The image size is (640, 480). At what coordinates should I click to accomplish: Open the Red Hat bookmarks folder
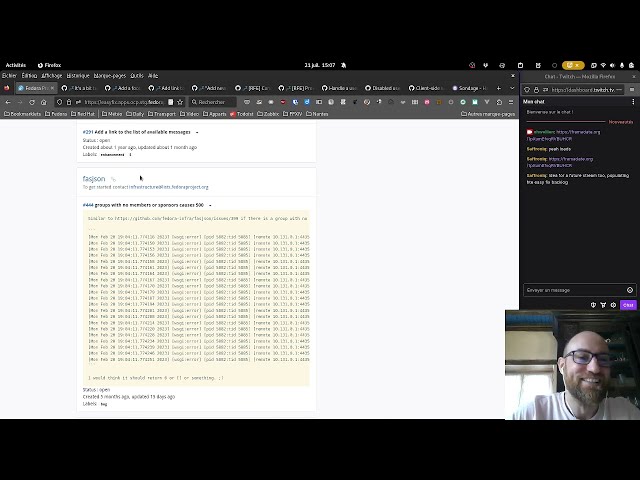click(83, 114)
